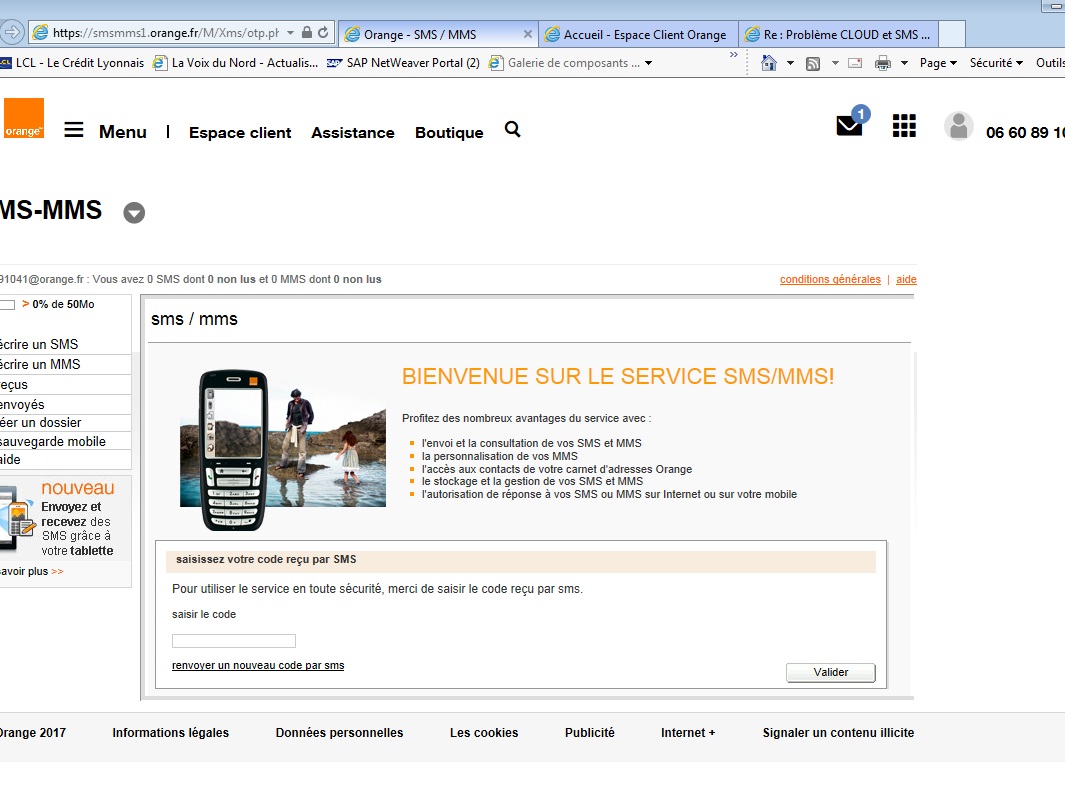This screenshot has width=1065, height=786.
Task: Focus the saisir le code input field
Action: pyautogui.click(x=234, y=641)
